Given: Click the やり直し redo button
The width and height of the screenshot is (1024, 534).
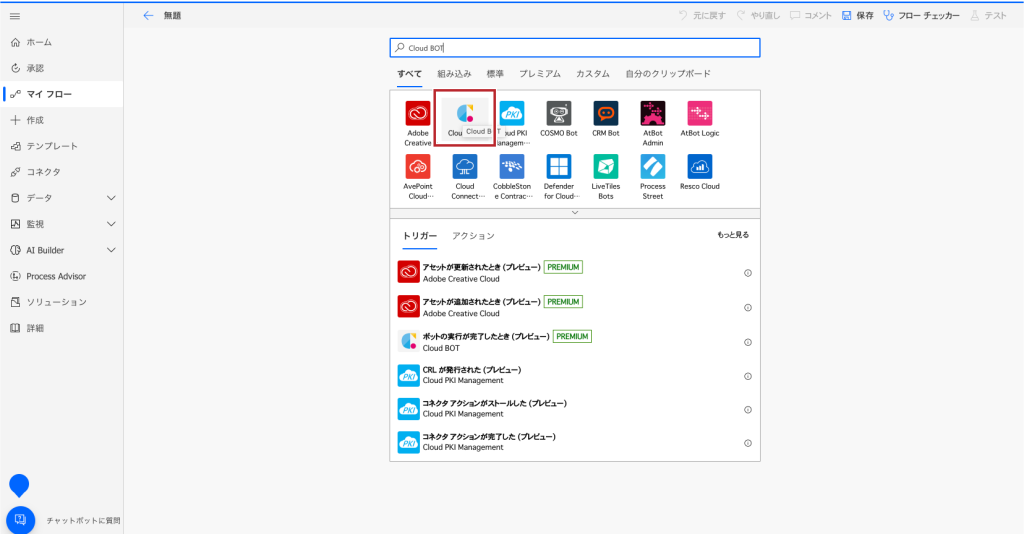Looking at the screenshot, I should 758,16.
